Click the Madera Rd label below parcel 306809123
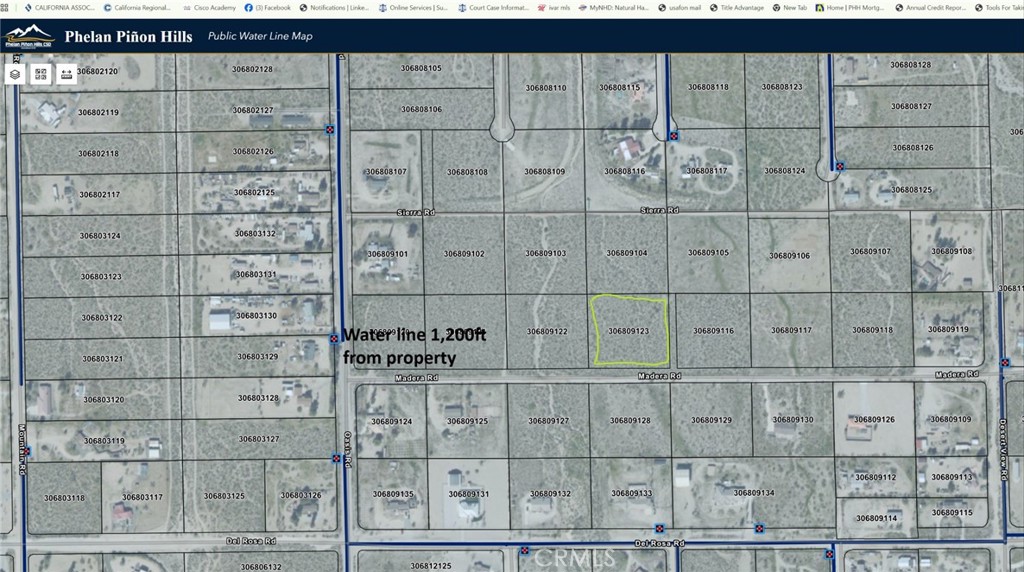The image size is (1024, 572). point(659,376)
